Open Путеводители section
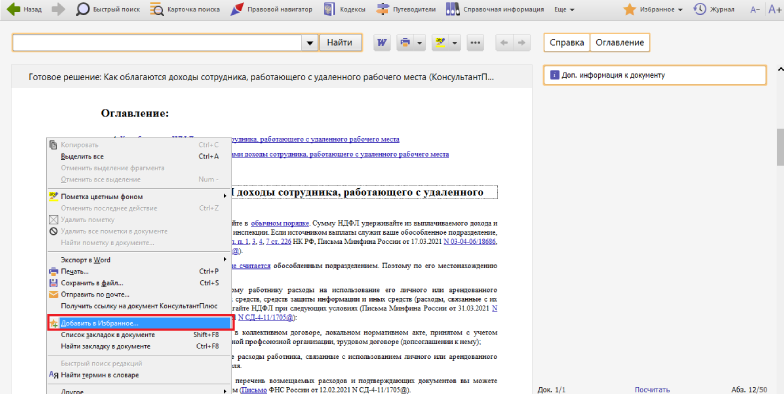The width and height of the screenshot is (784, 394). click(406, 9)
